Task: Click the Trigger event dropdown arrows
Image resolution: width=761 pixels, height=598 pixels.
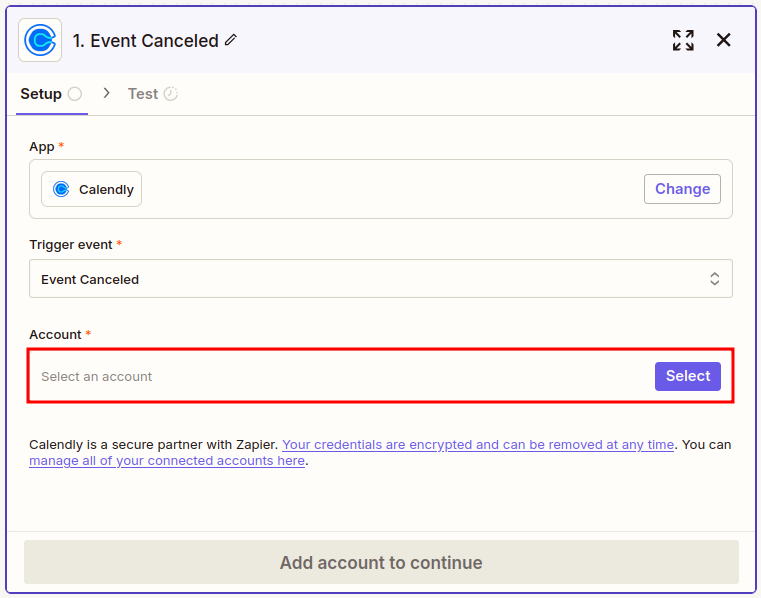Action: pyautogui.click(x=714, y=279)
